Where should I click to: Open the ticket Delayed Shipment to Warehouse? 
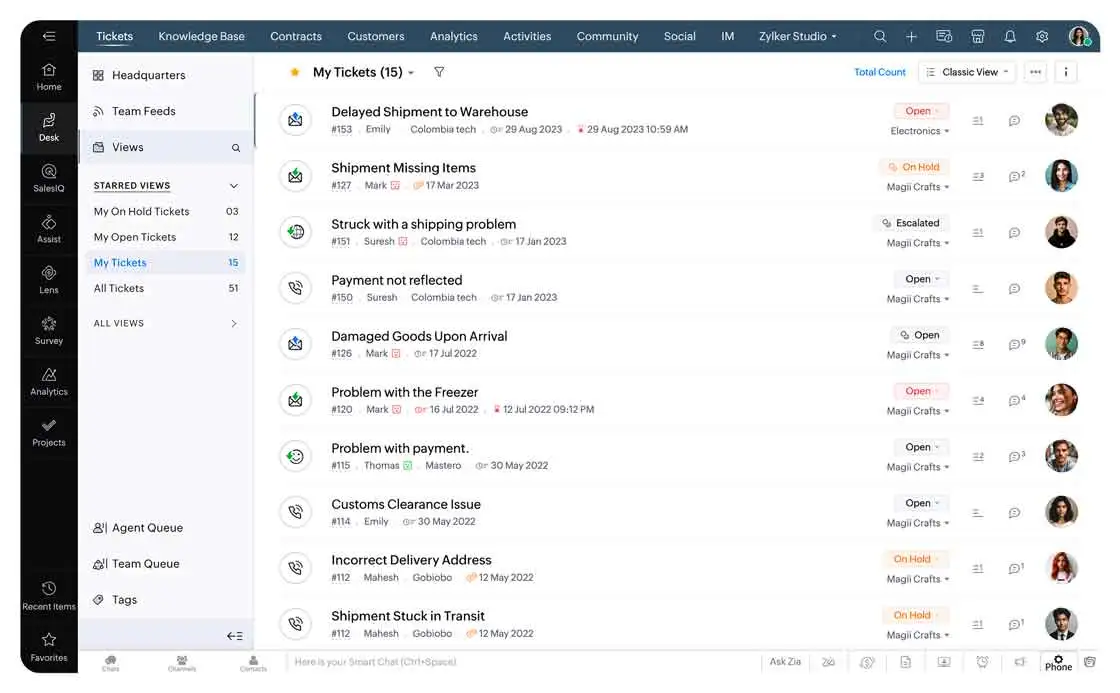pos(429,111)
